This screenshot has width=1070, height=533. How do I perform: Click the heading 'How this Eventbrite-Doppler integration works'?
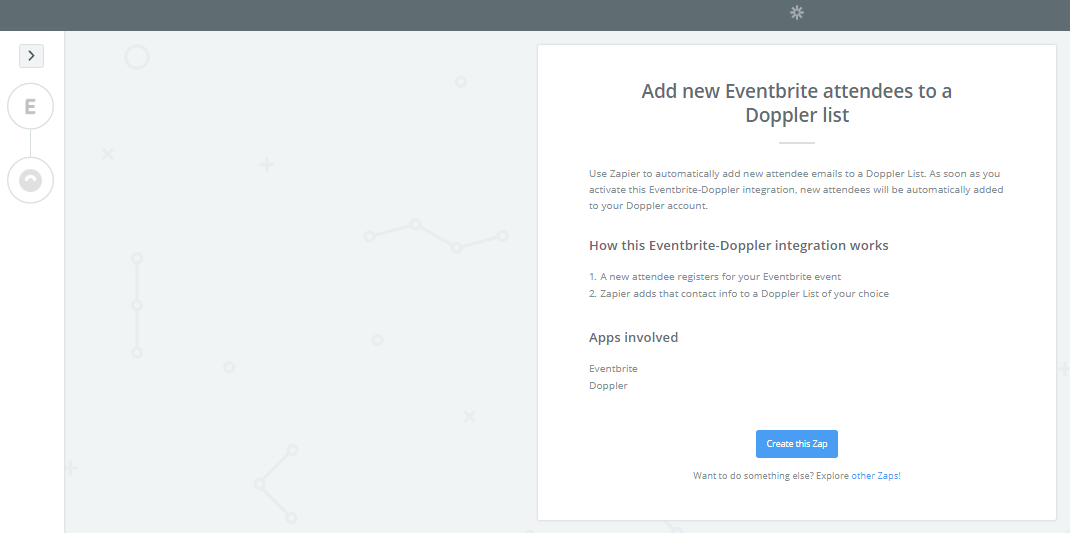(x=738, y=245)
